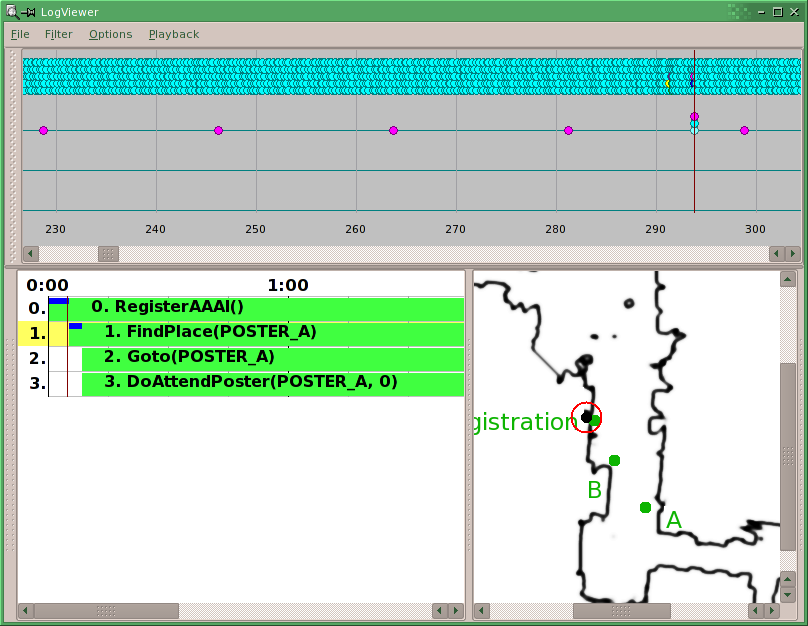Click map vertical scrollbar thumb

788,457
